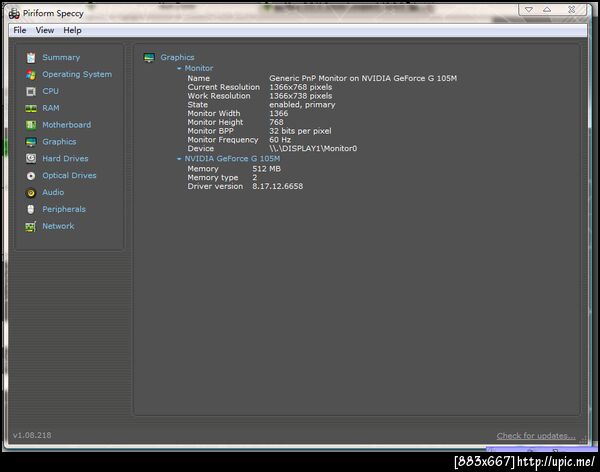
Task: Open the View menu
Action: point(45,30)
